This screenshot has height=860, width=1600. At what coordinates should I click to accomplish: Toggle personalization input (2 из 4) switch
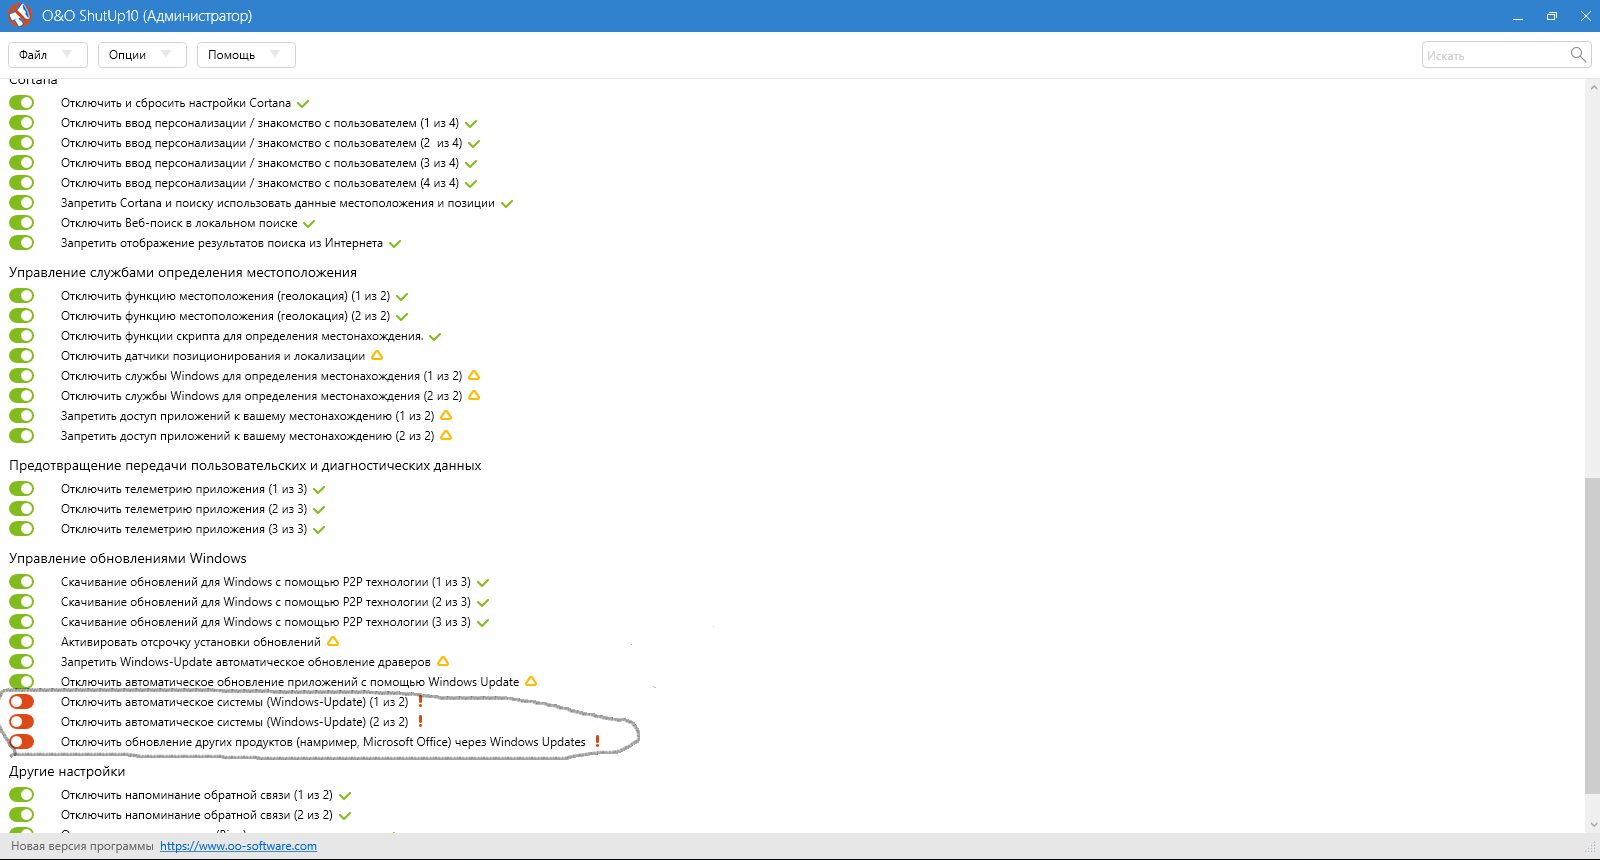[x=22, y=142]
